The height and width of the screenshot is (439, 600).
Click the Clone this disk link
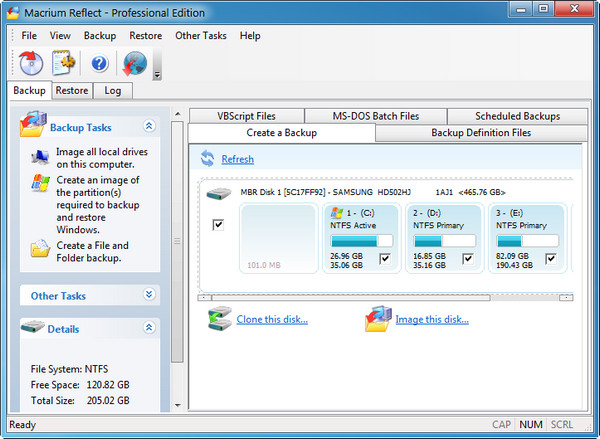coord(272,320)
